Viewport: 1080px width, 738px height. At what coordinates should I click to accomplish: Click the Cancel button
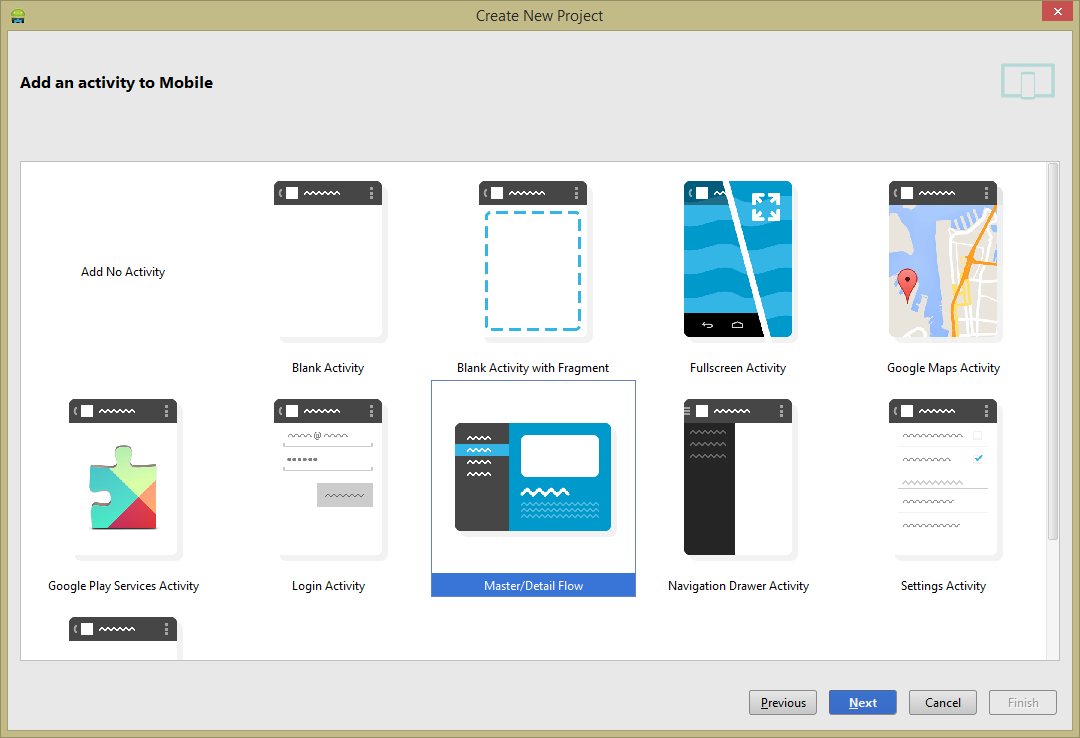pyautogui.click(x=943, y=703)
